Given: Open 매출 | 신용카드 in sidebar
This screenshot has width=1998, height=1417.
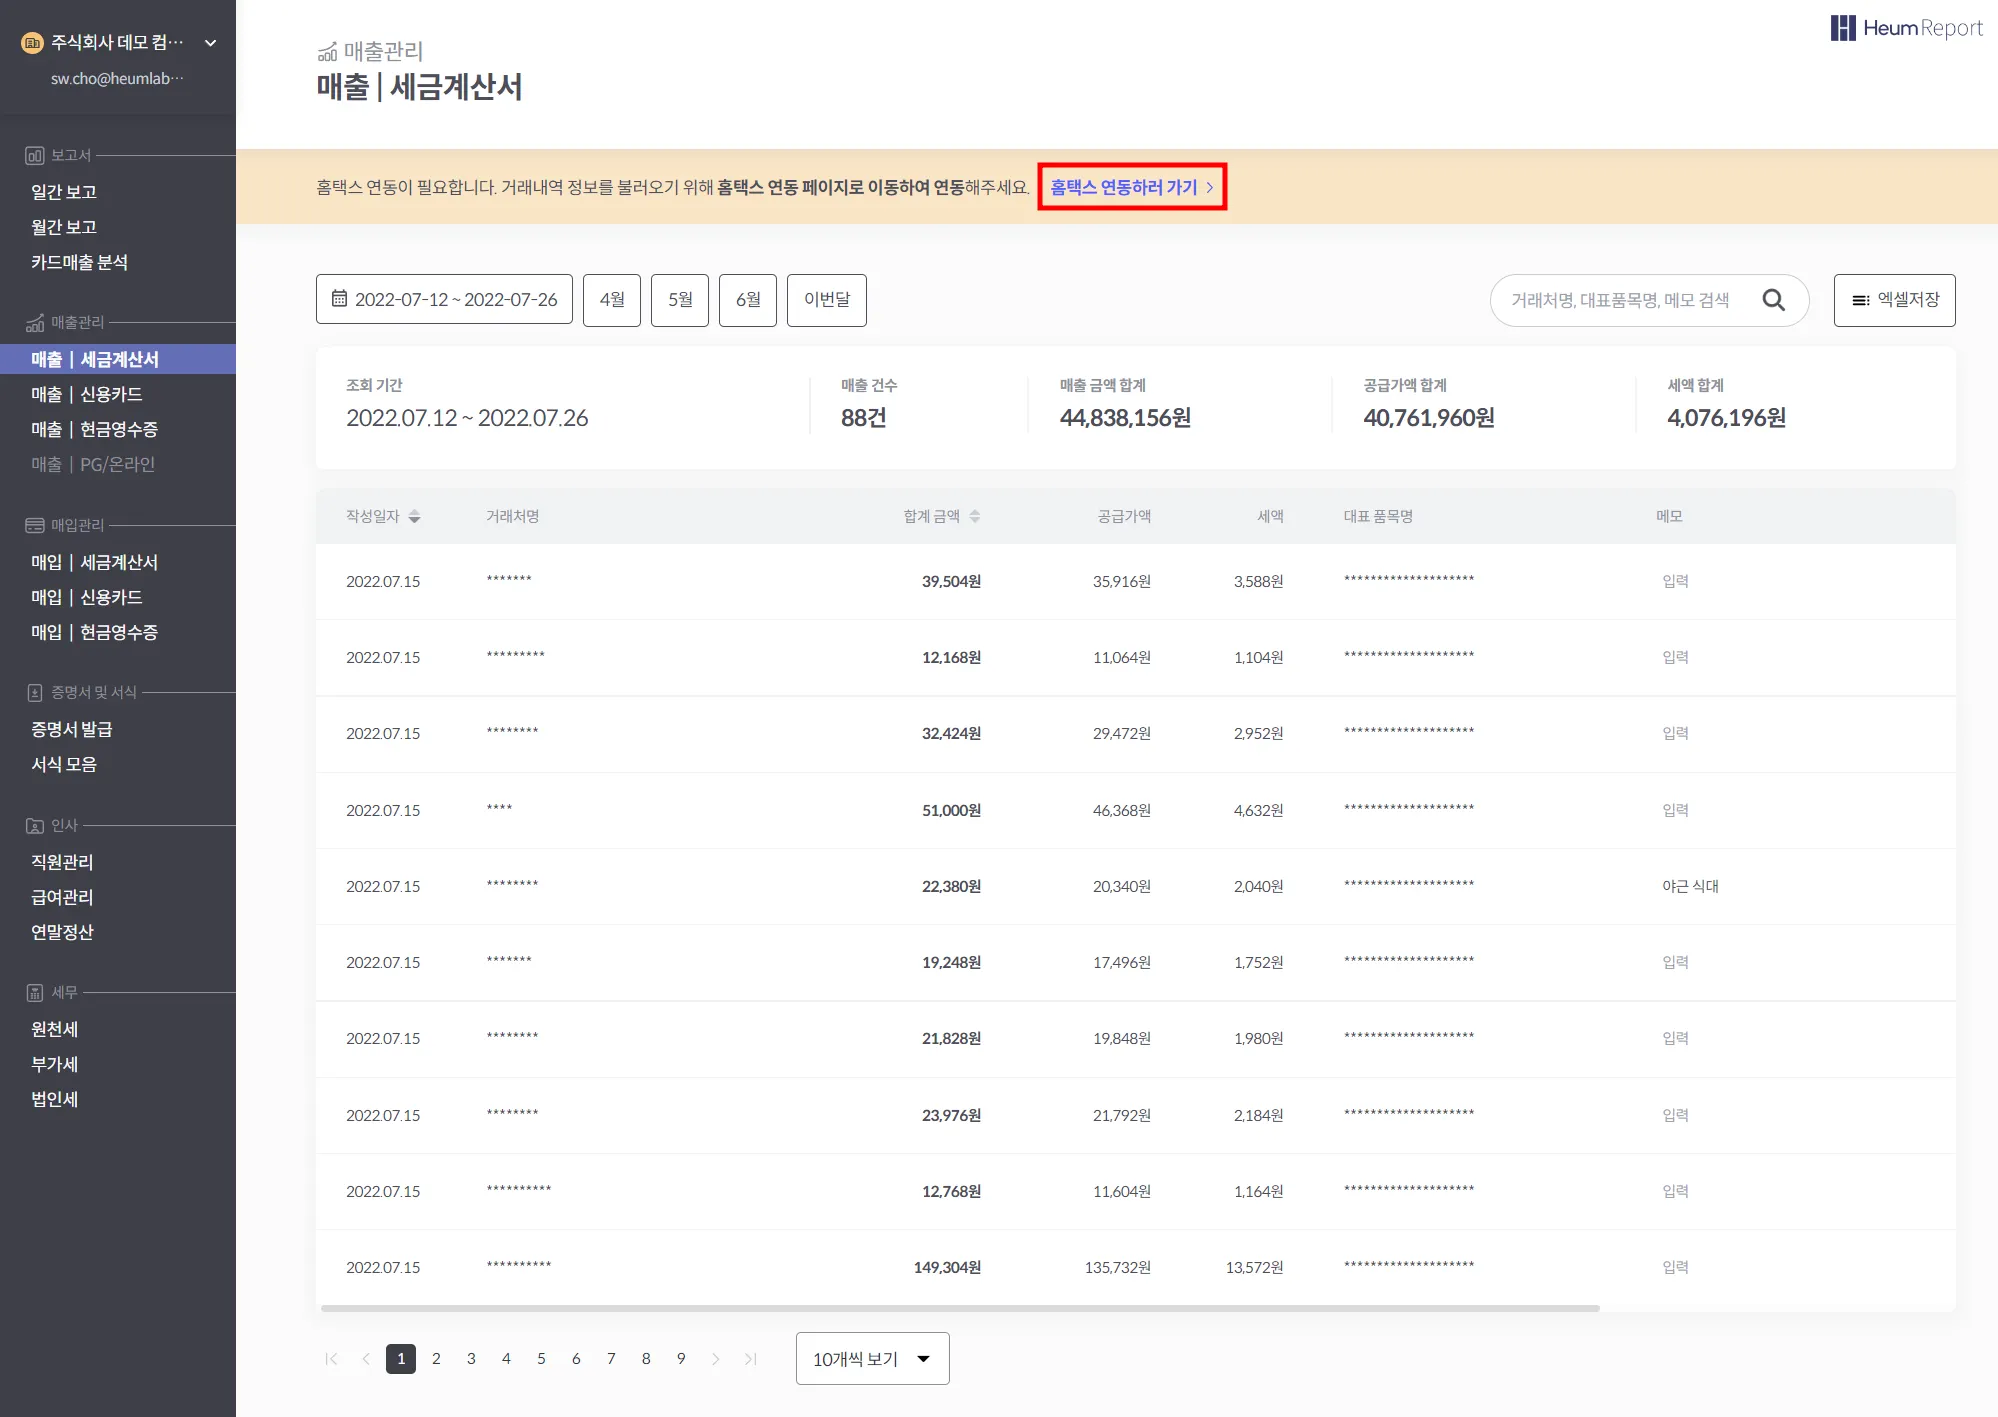Looking at the screenshot, I should pyautogui.click(x=87, y=394).
